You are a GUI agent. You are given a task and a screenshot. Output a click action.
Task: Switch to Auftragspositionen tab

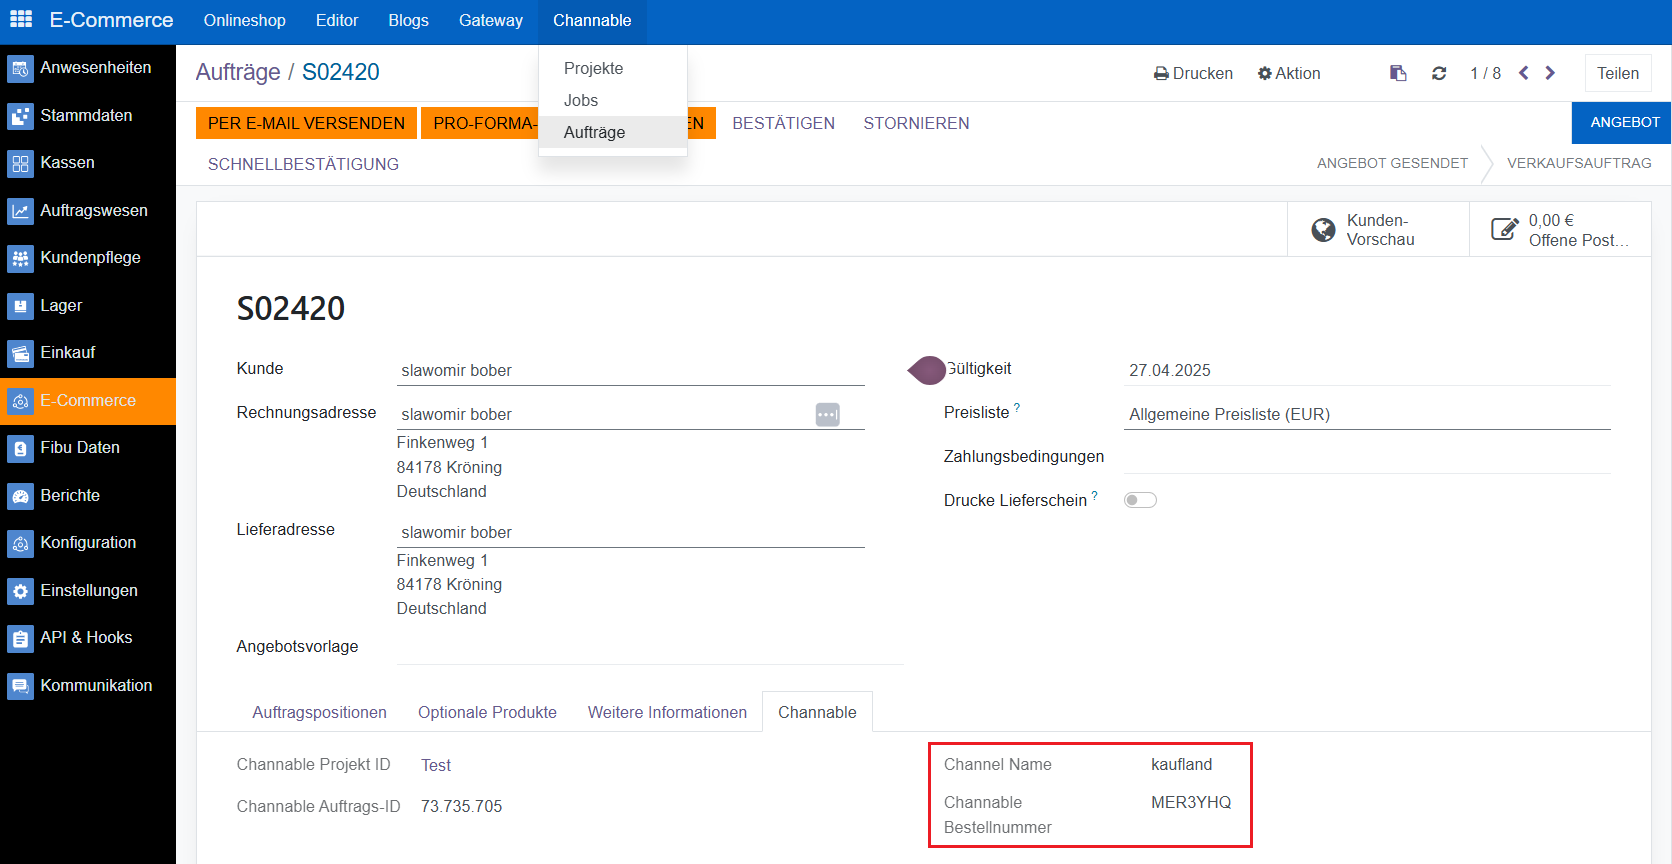319,712
